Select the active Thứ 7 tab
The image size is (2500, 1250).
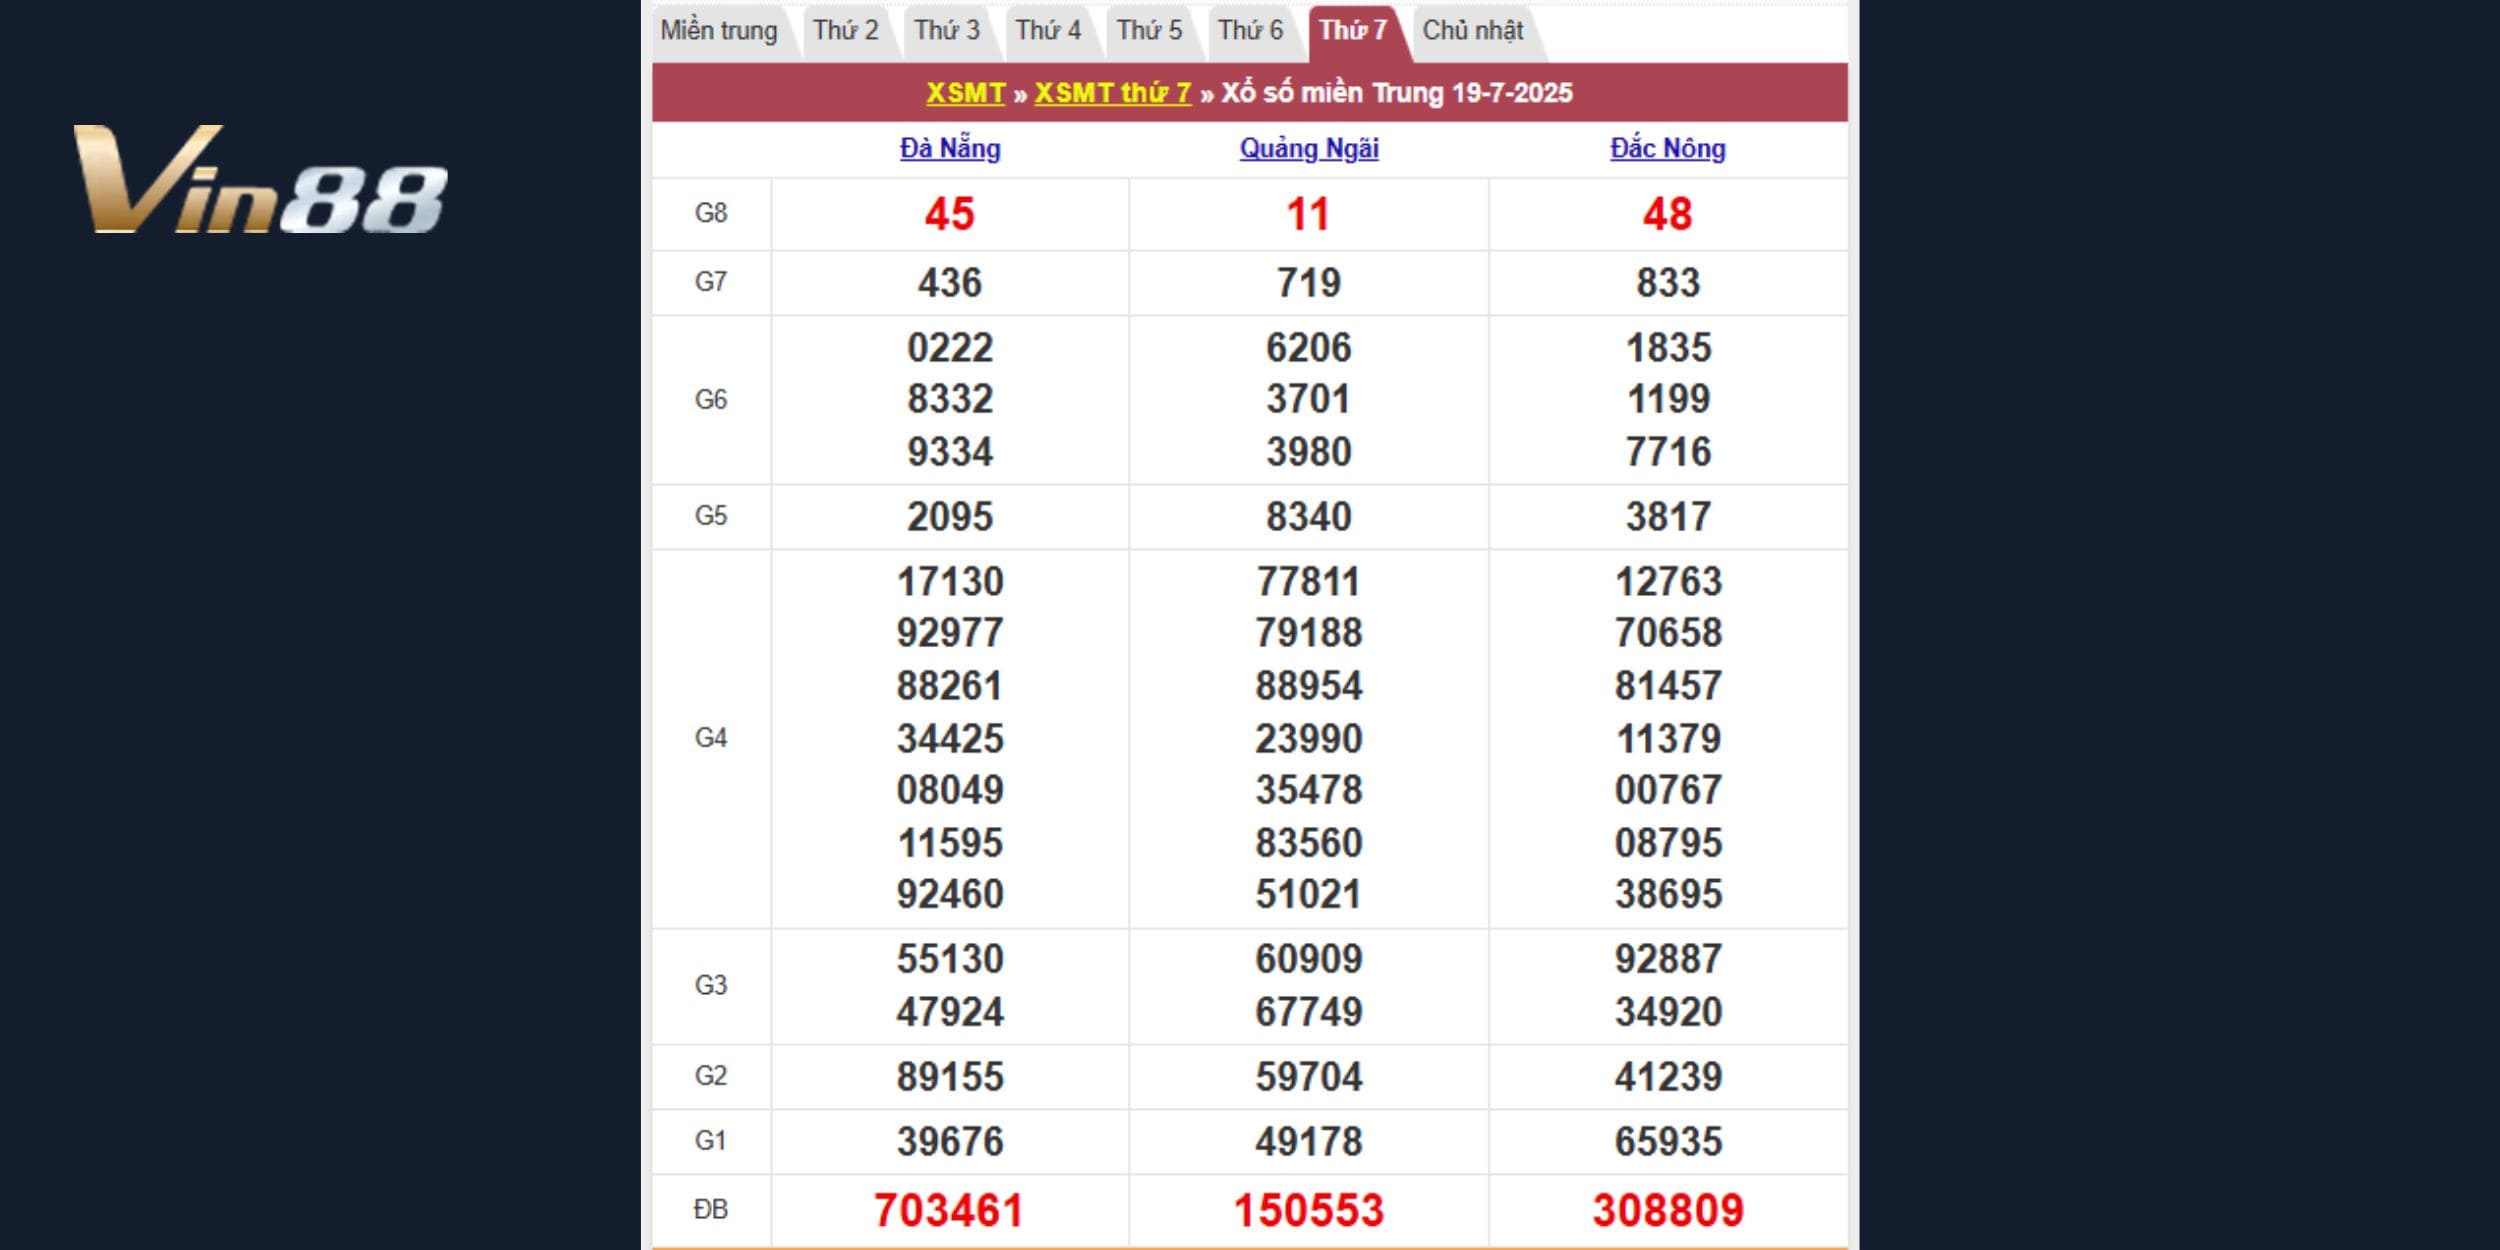(1353, 31)
